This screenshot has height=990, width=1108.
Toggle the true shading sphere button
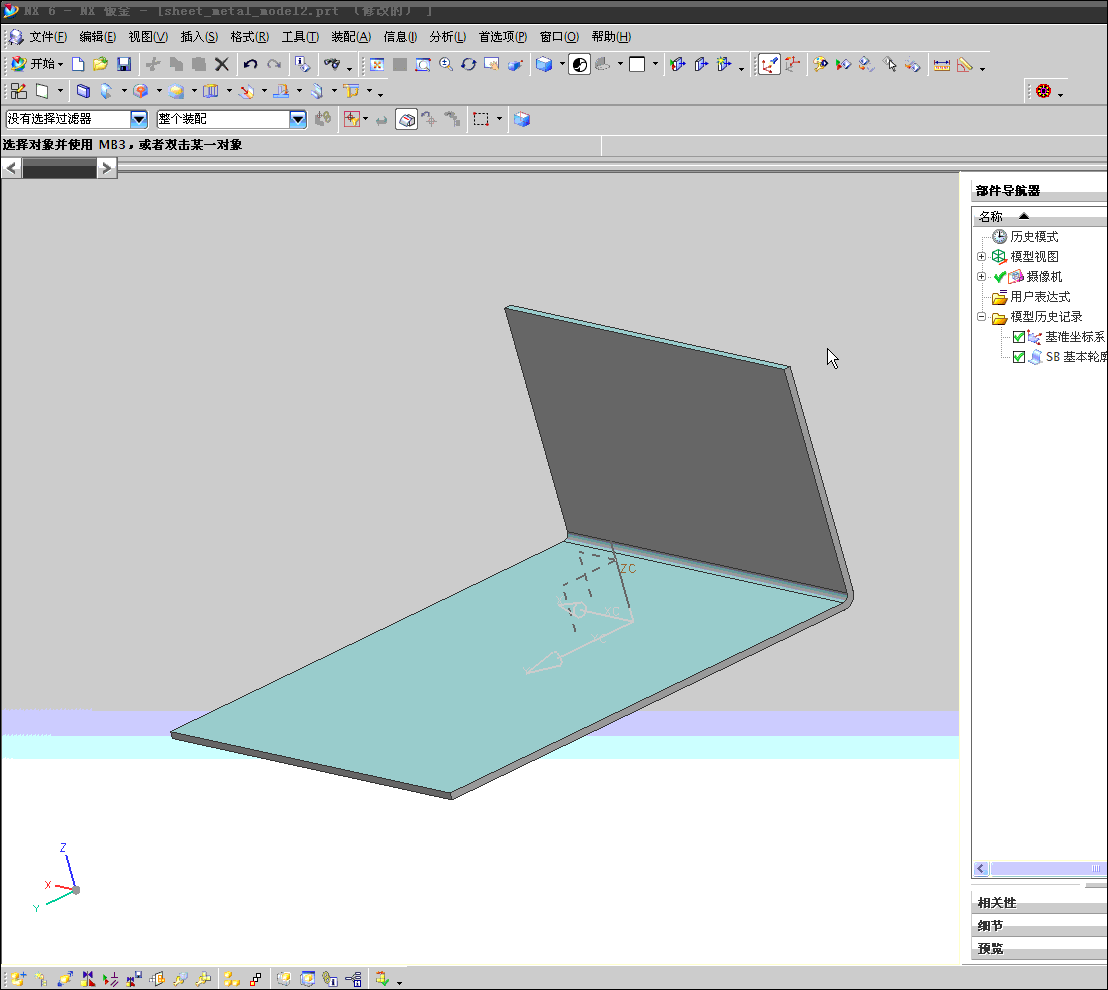click(x=579, y=65)
